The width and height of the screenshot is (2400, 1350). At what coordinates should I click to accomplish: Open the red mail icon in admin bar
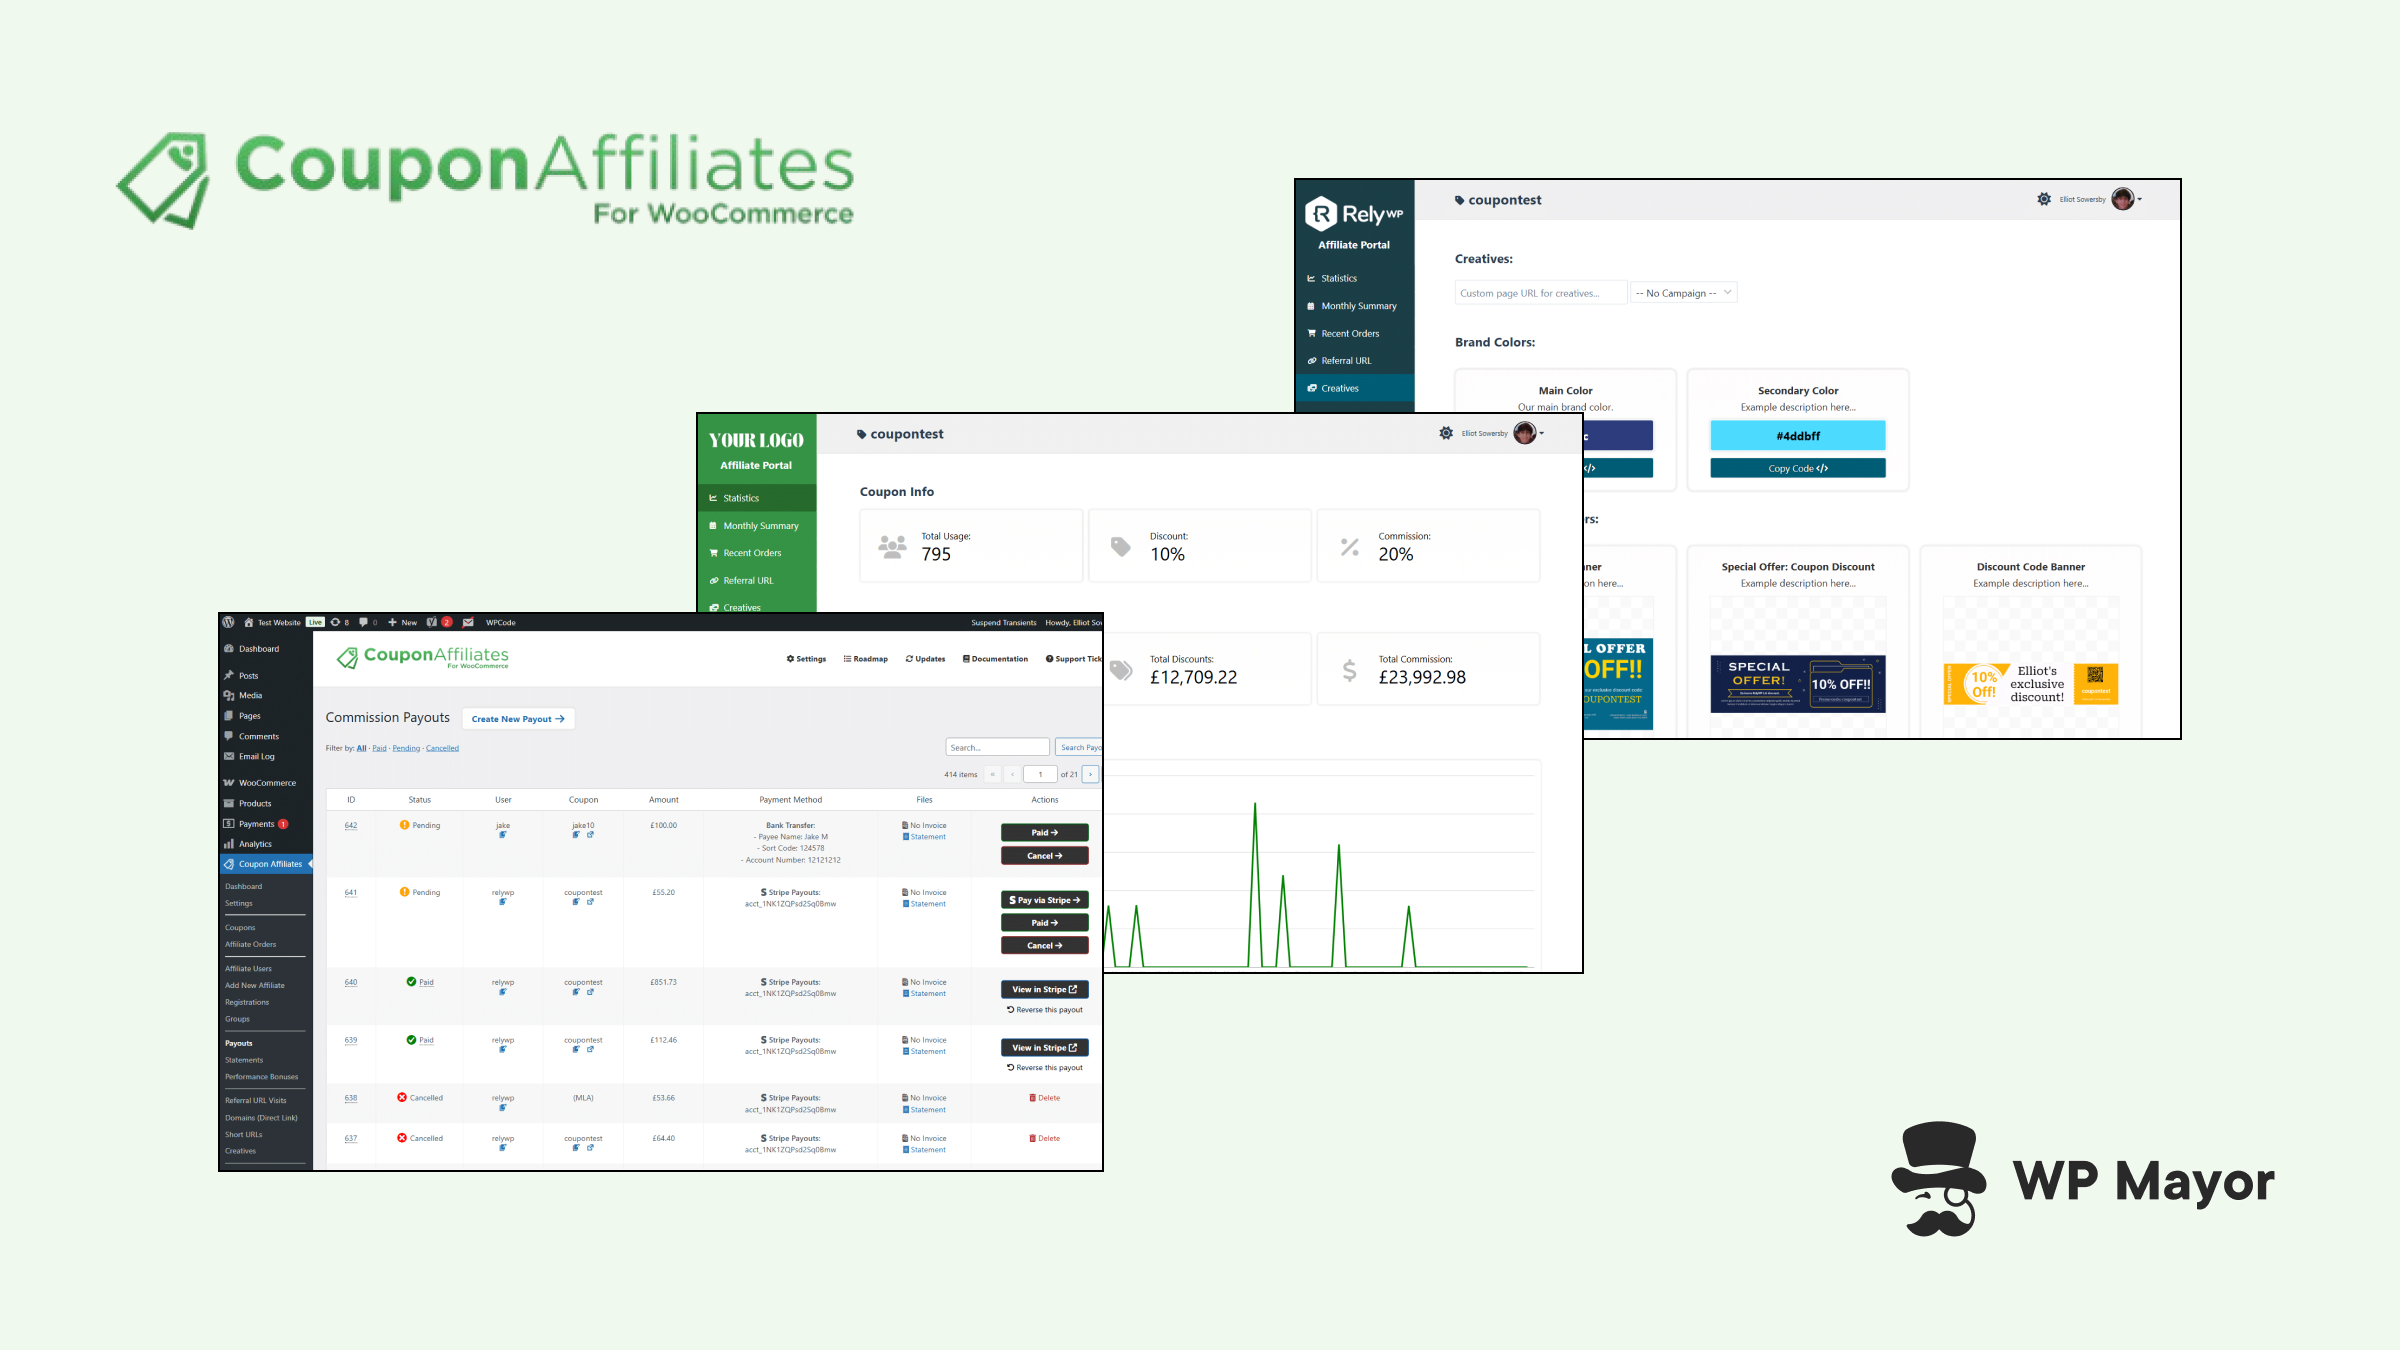tap(468, 622)
